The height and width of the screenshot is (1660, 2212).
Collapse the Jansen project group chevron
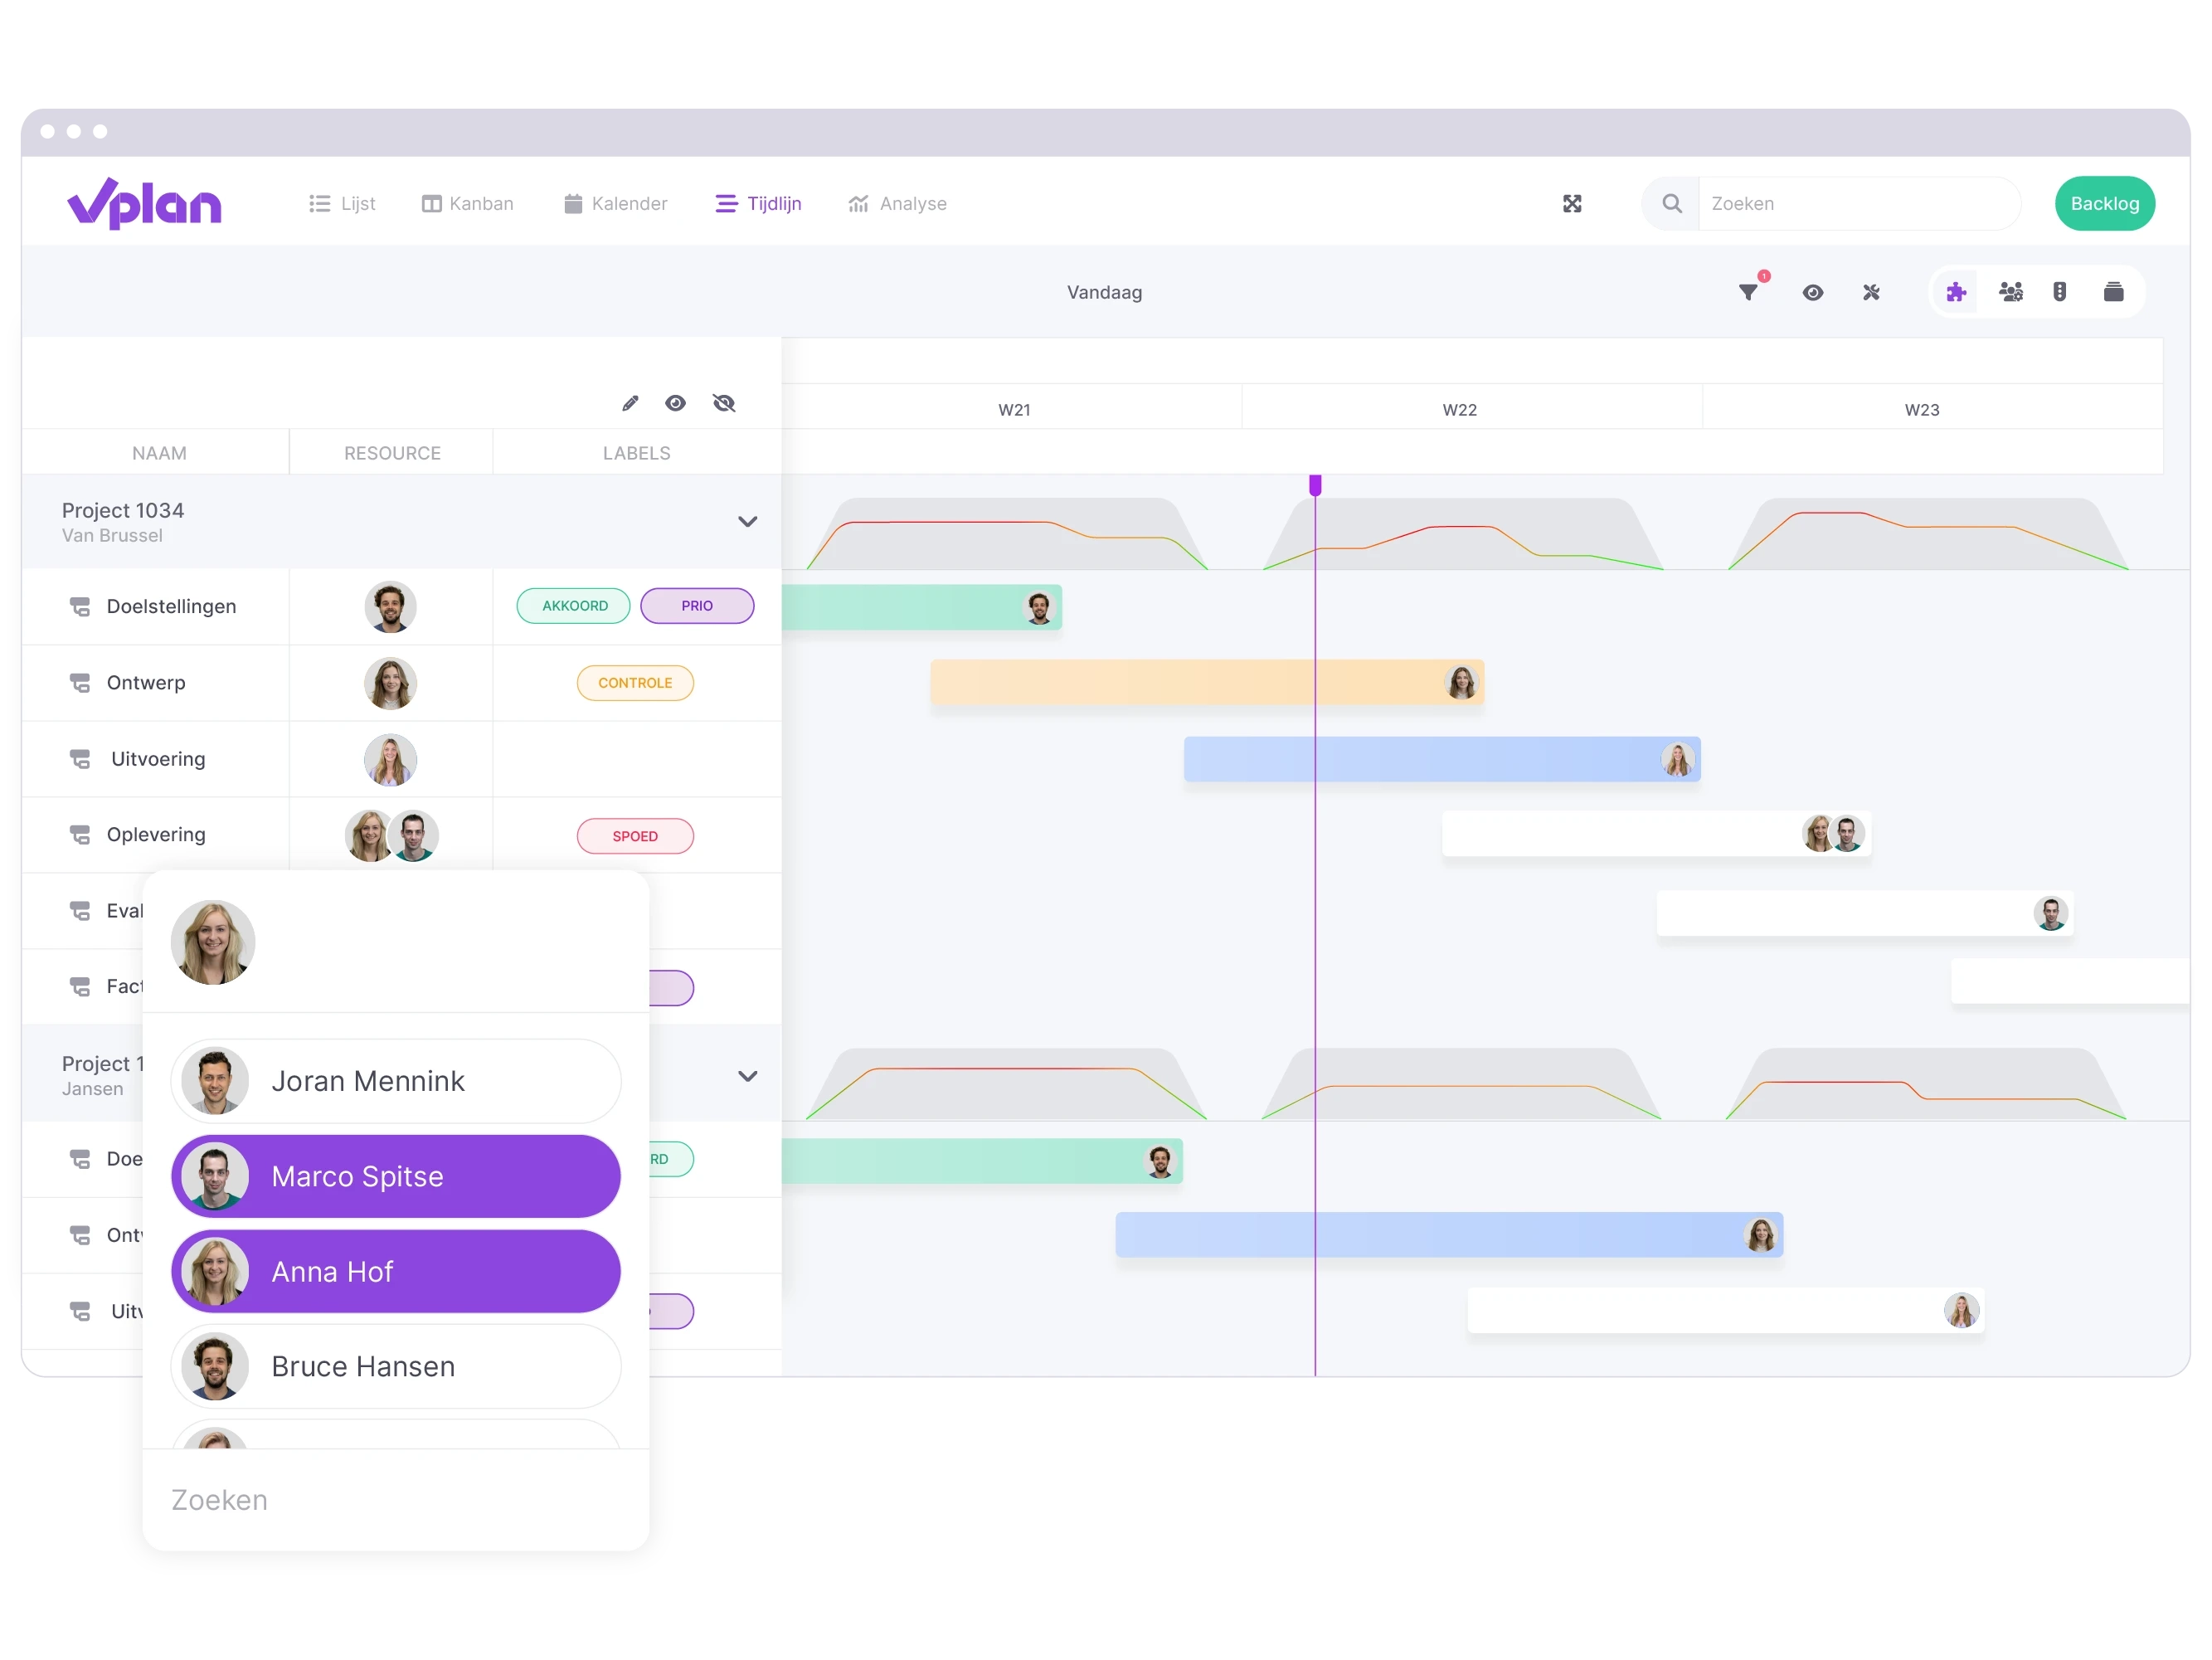coord(747,1077)
